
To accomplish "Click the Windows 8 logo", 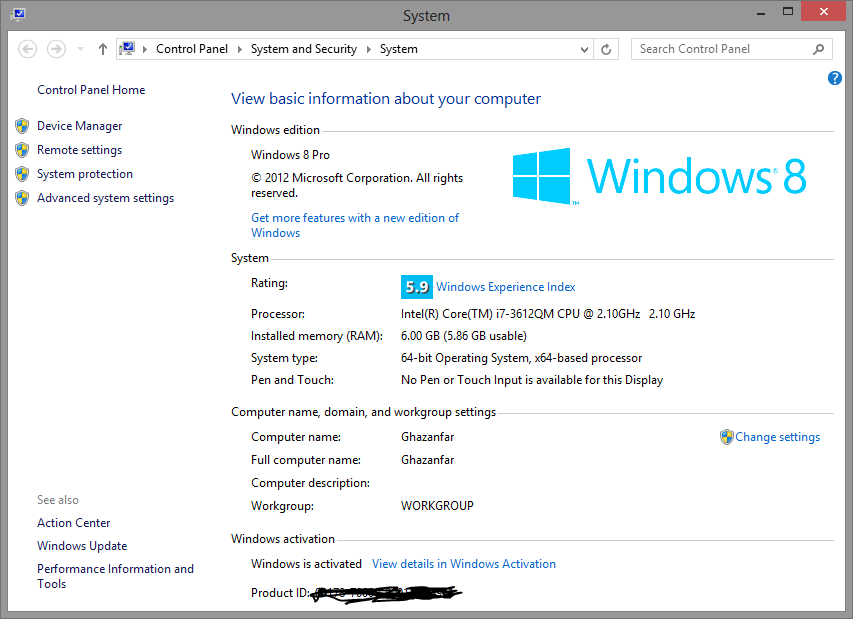I will [x=659, y=176].
